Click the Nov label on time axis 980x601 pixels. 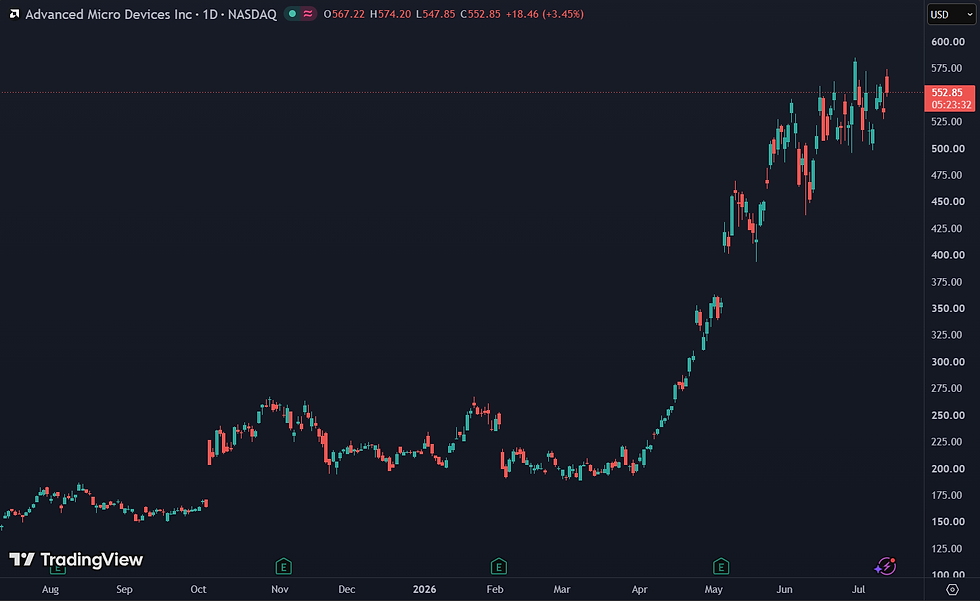pos(279,589)
